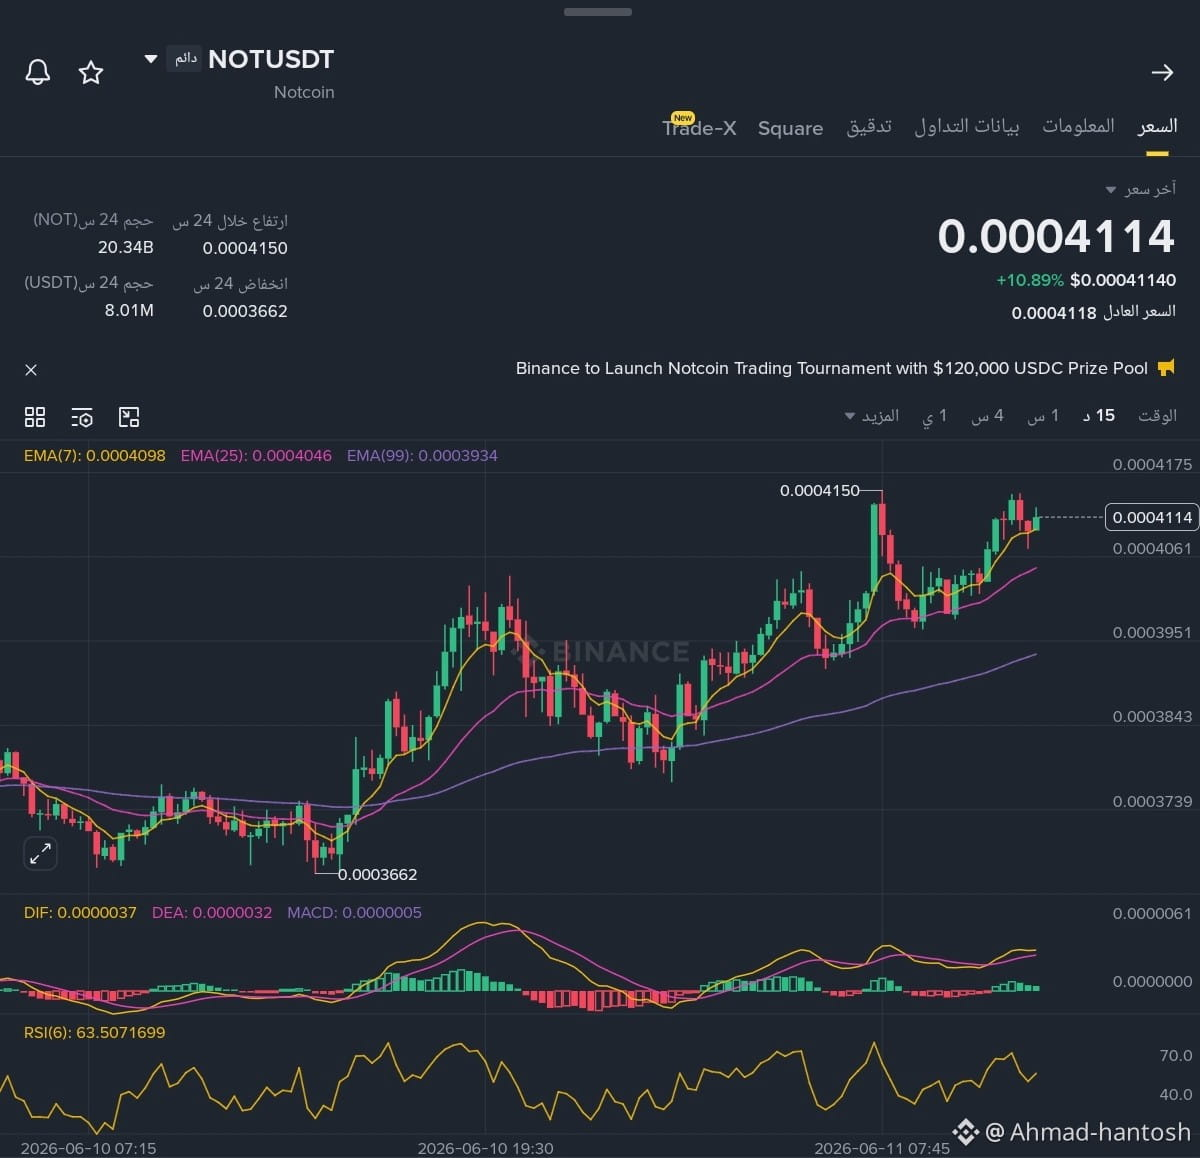The width and height of the screenshot is (1200, 1158).
Task: Open the chart layout grid icon
Action: (x=35, y=417)
